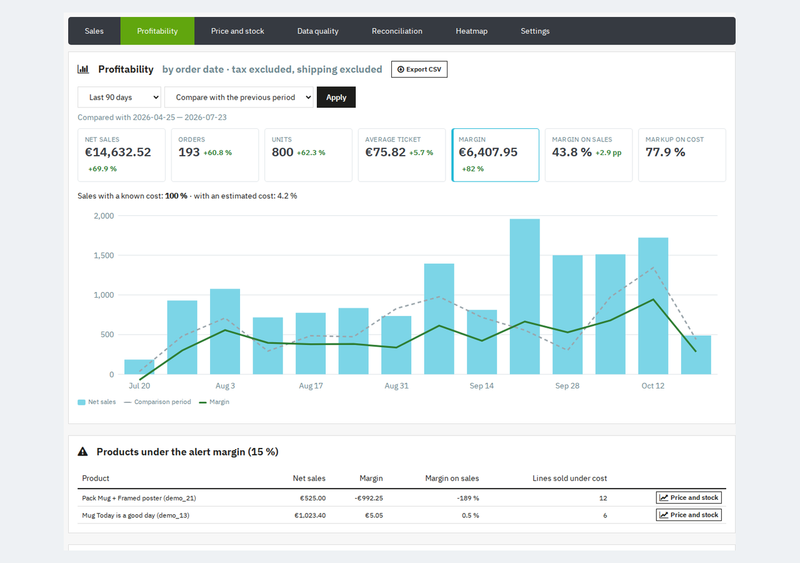Open the Settings tab
The height and width of the screenshot is (563, 800).
535,31
